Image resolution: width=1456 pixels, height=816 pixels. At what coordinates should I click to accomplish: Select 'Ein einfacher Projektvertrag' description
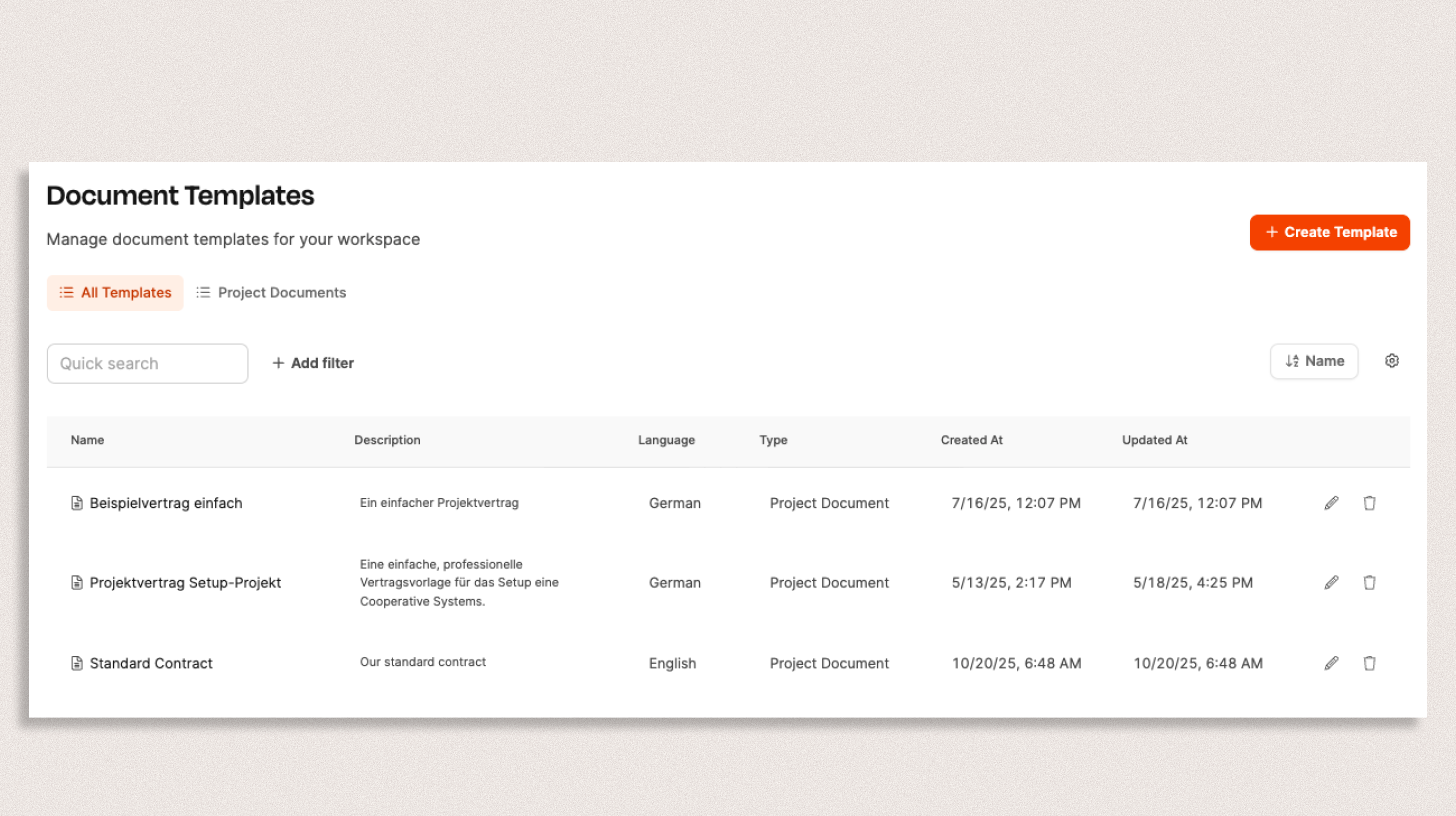(x=439, y=503)
